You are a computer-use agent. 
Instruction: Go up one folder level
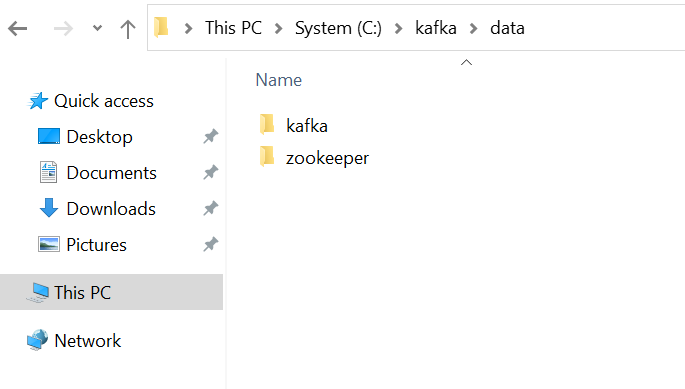128,29
